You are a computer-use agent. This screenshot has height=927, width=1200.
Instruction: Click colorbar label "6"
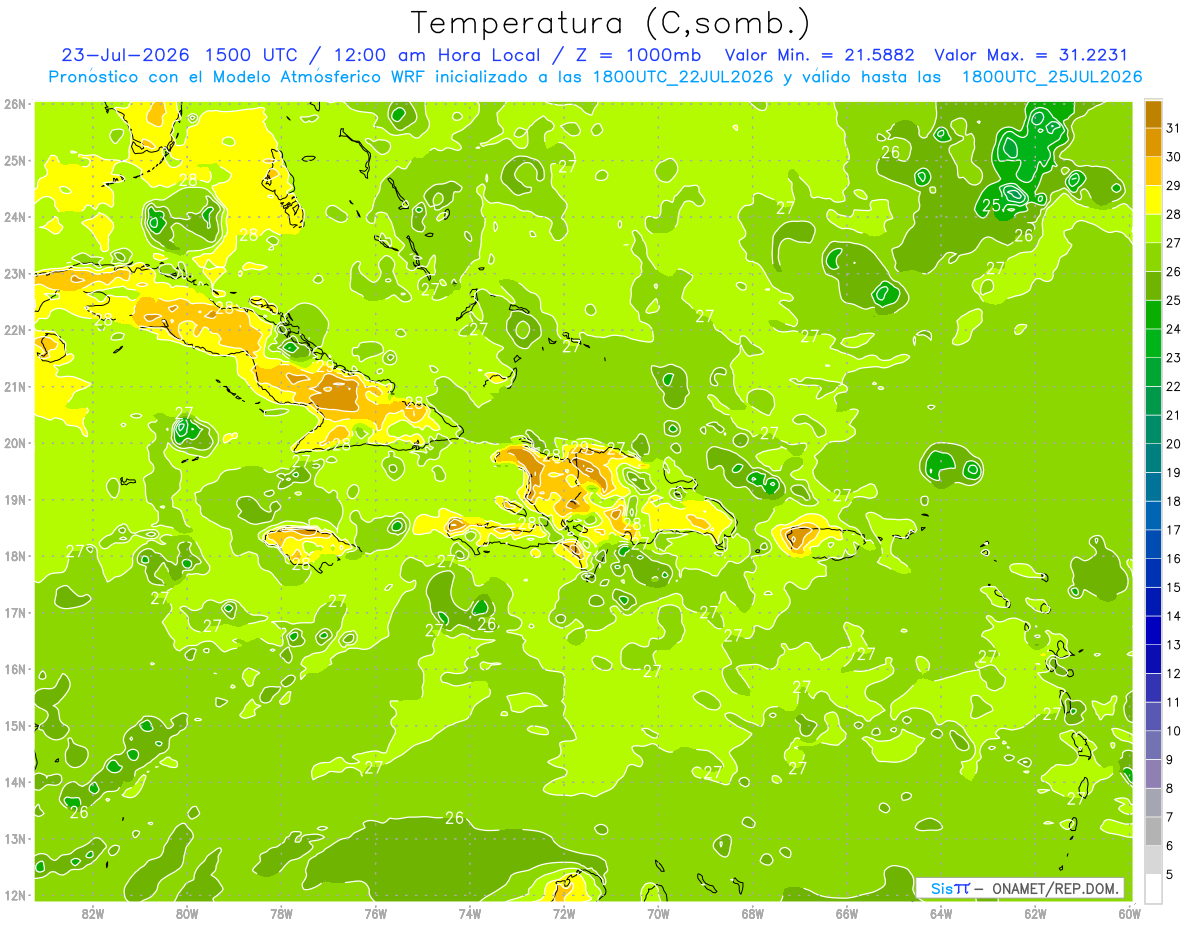click(x=1170, y=846)
